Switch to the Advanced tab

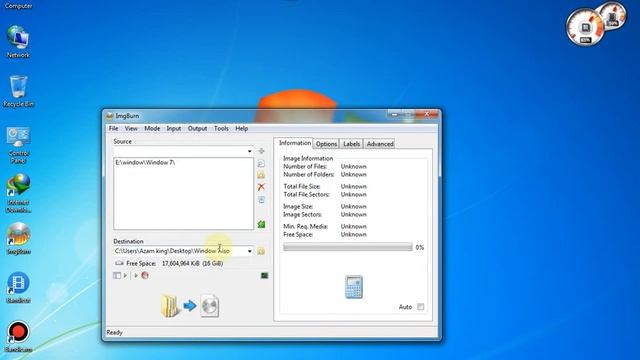[x=380, y=144]
